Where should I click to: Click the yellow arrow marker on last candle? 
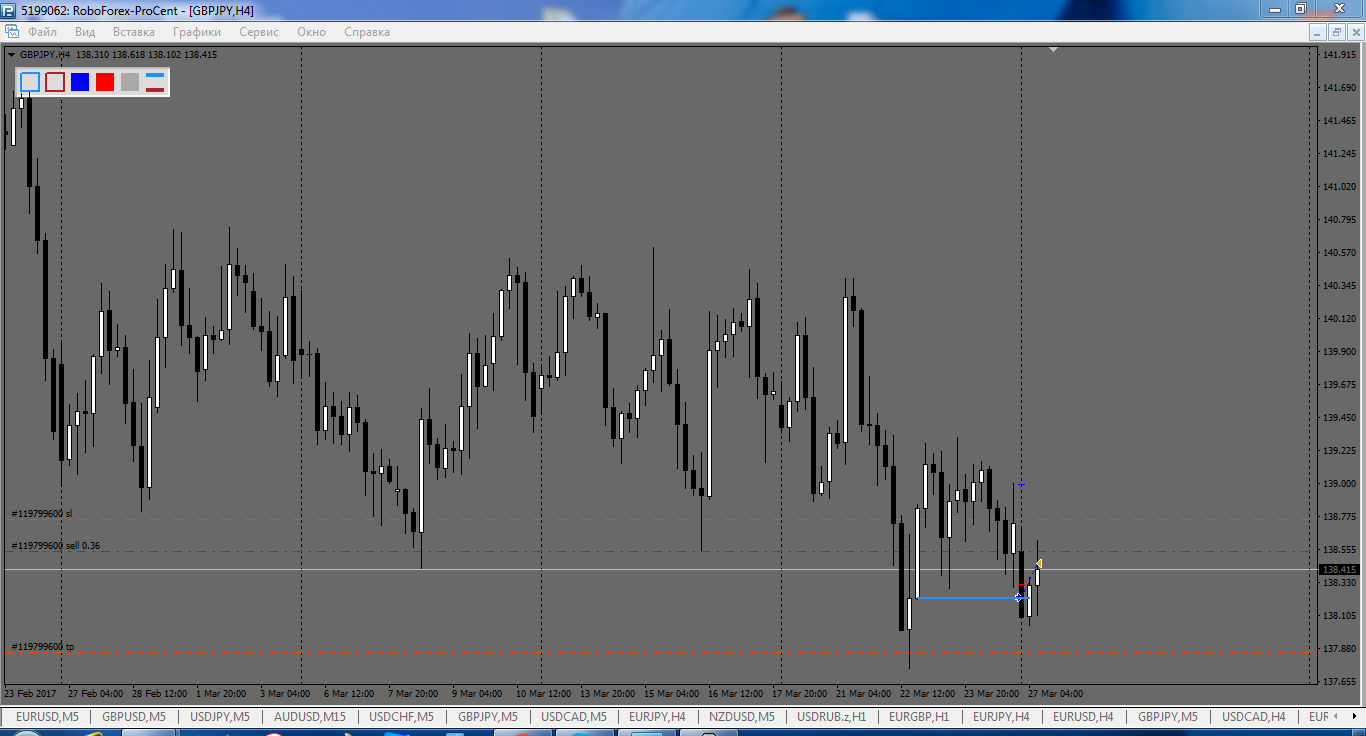point(1039,564)
